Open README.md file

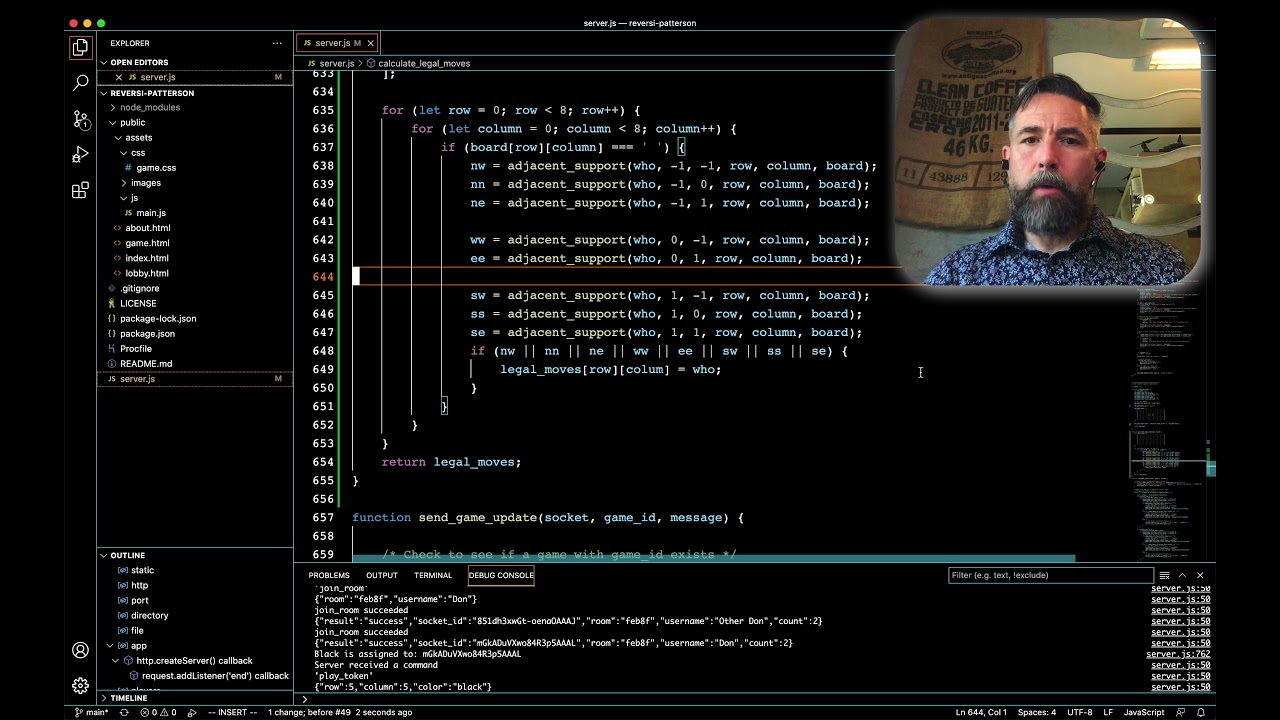[x=146, y=364]
